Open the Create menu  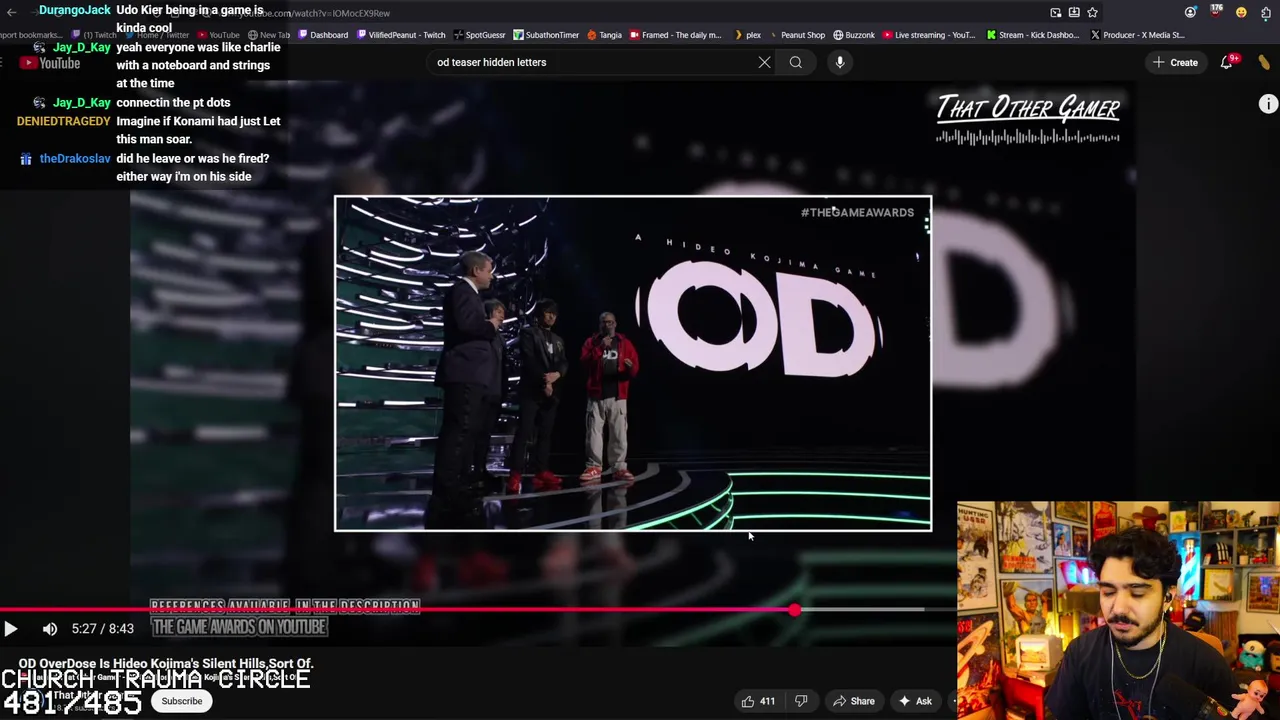(1175, 62)
